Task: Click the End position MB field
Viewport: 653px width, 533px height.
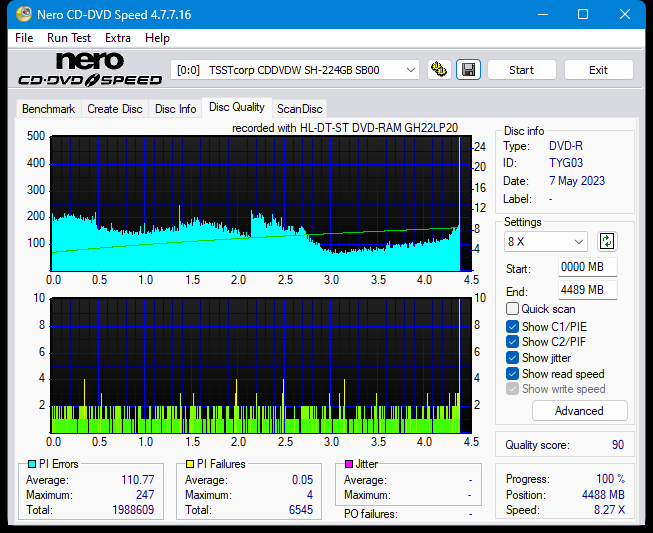Action: coord(587,290)
